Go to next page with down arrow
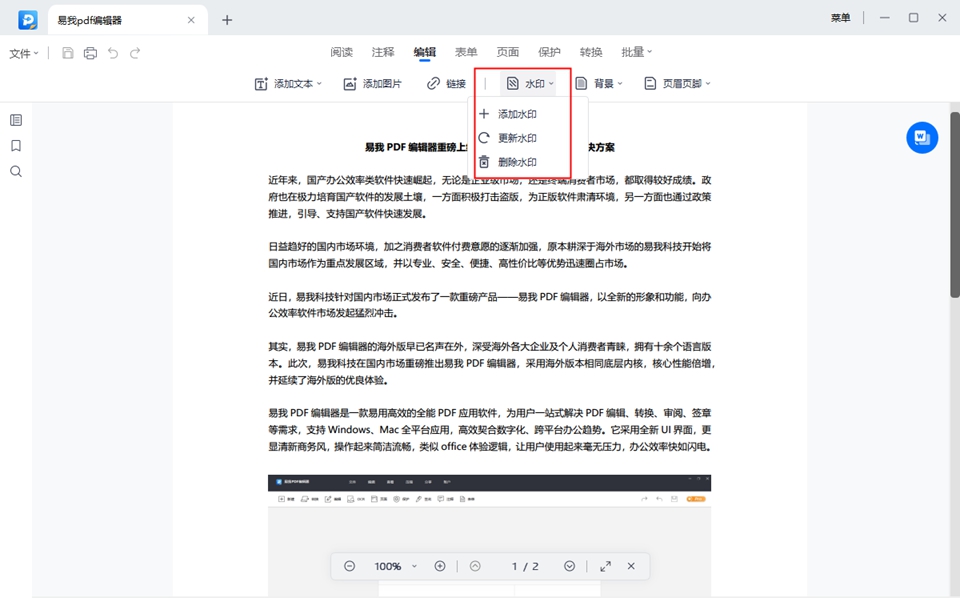960x598 pixels. tap(569, 566)
